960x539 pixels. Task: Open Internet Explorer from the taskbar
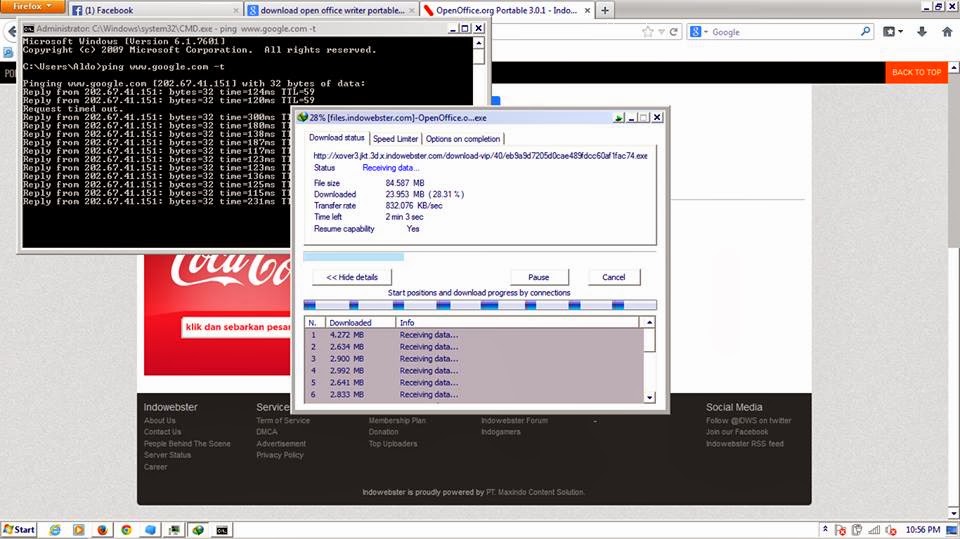(54, 530)
